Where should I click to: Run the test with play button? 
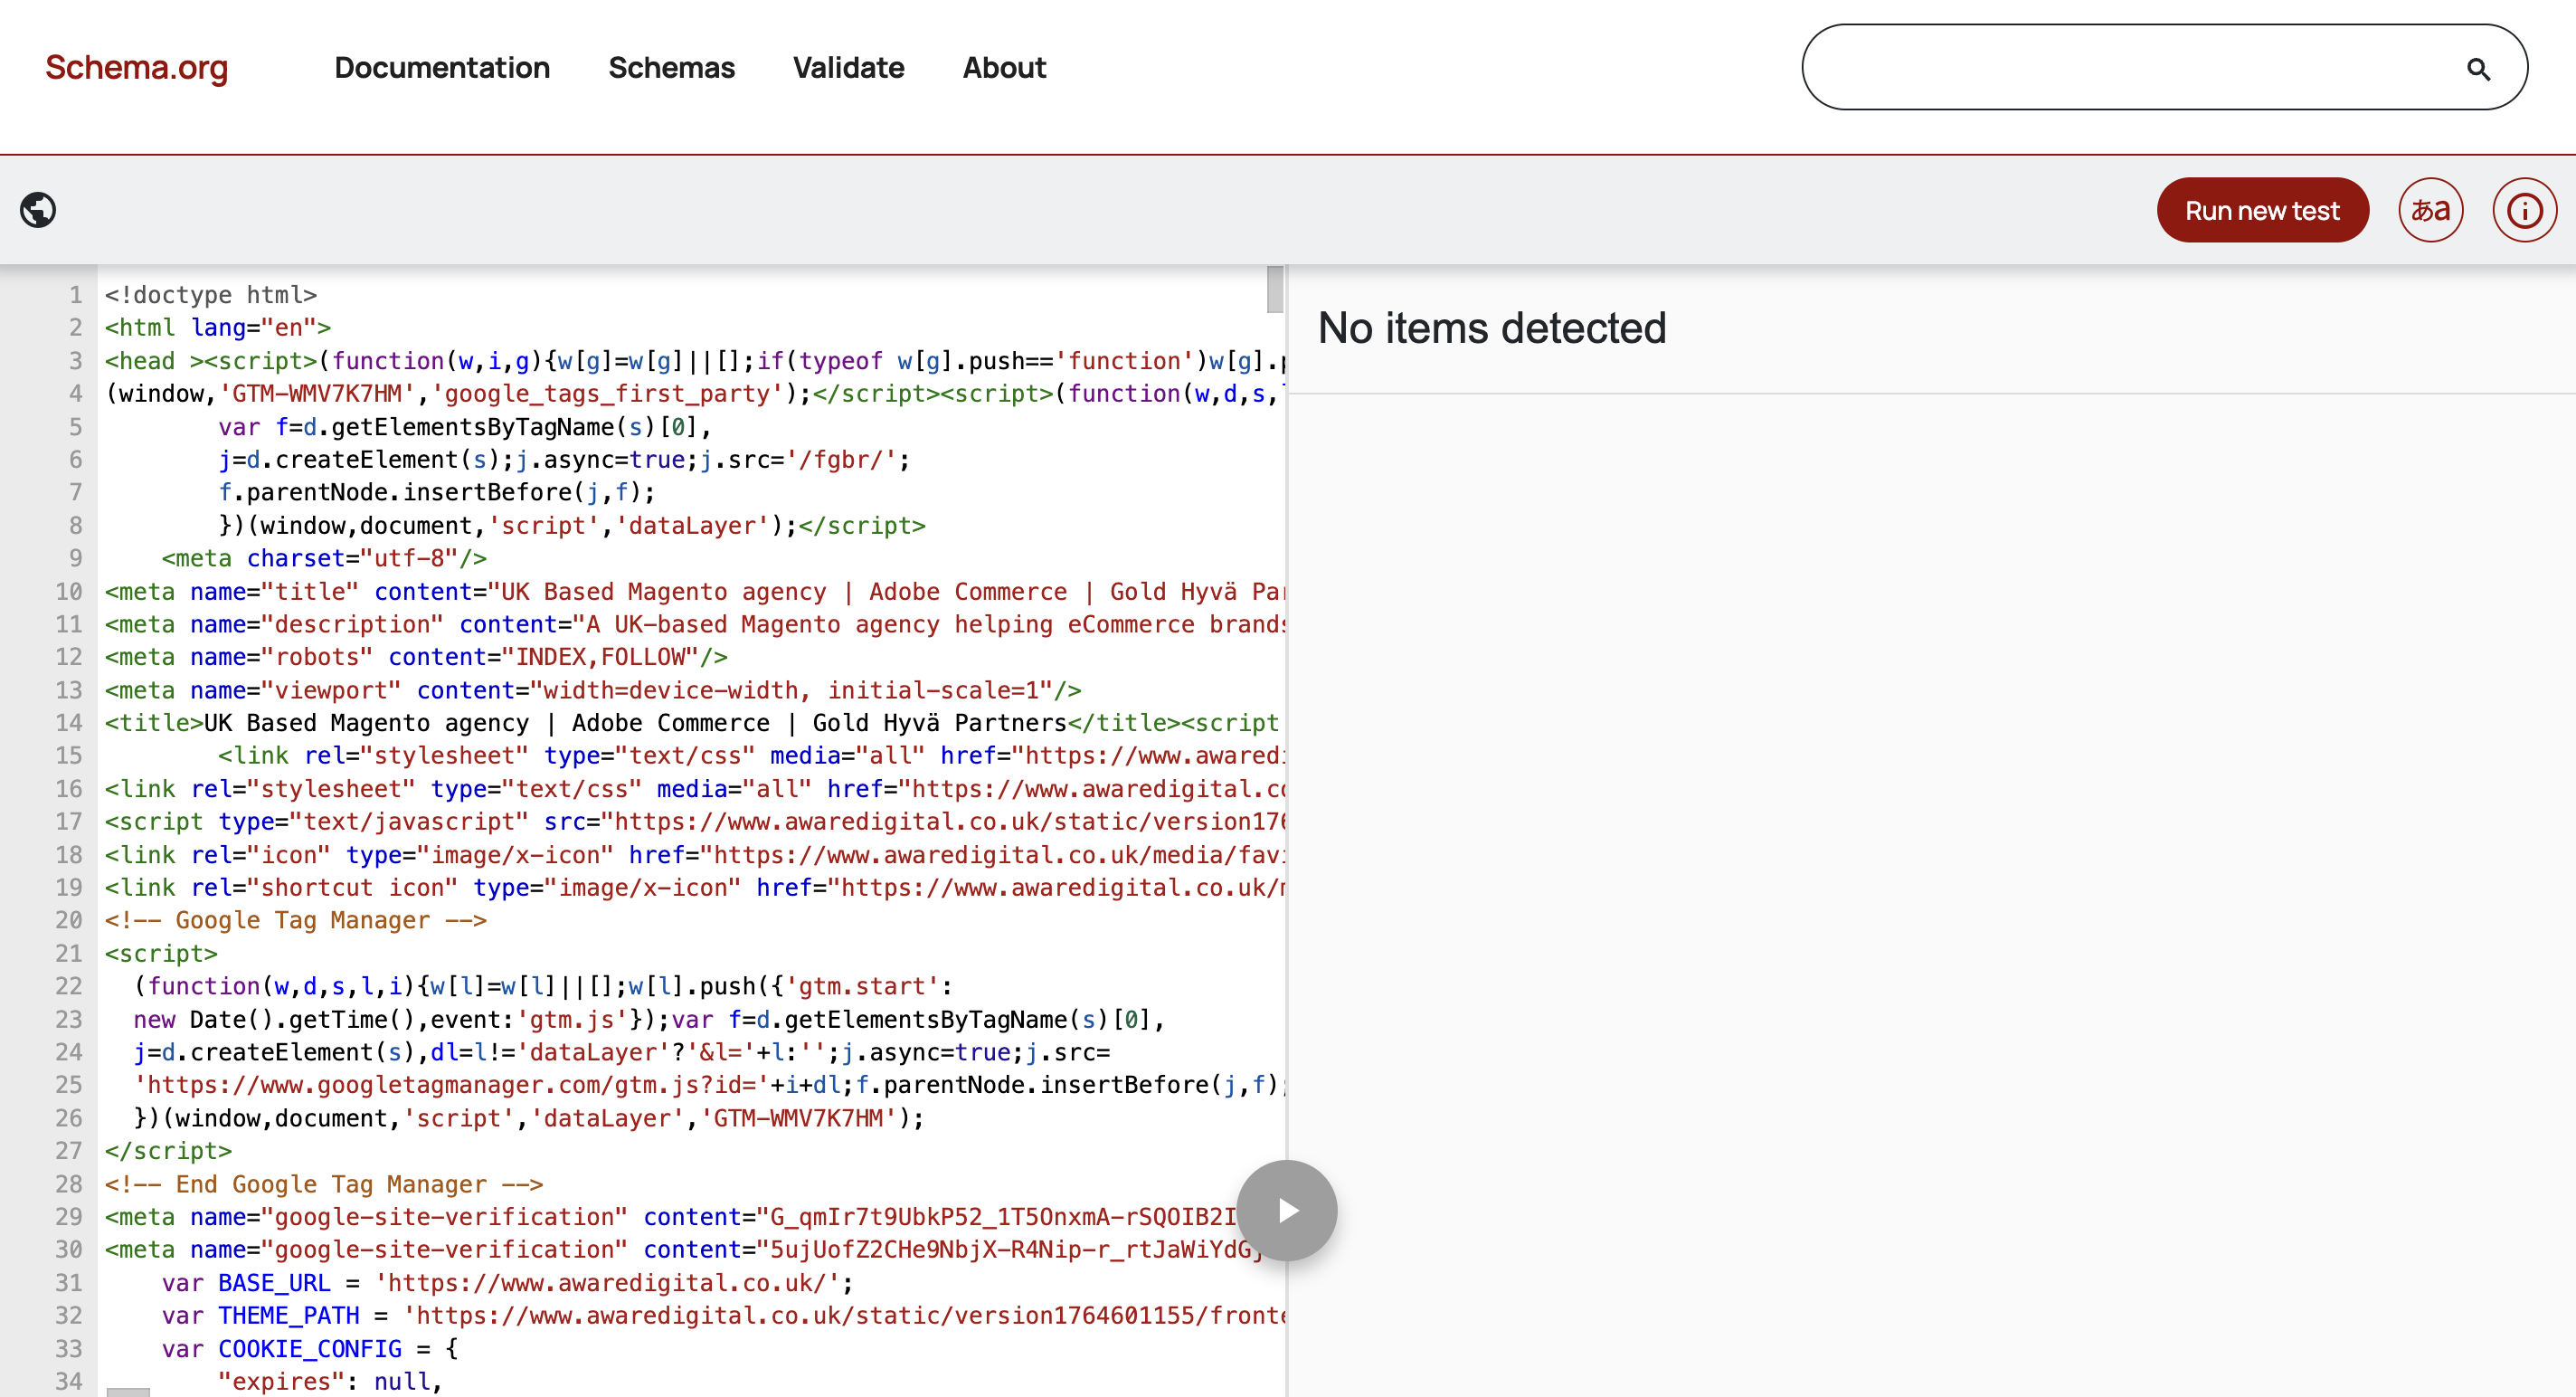(x=1287, y=1210)
